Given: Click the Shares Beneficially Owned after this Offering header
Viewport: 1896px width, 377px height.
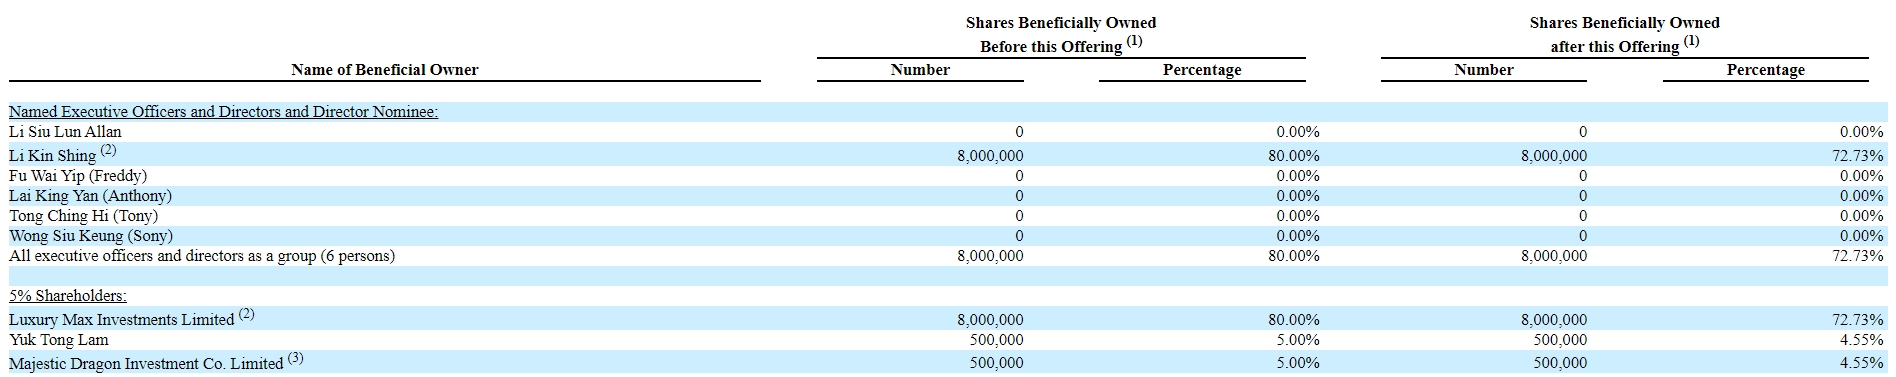Looking at the screenshot, I should [x=1625, y=34].
